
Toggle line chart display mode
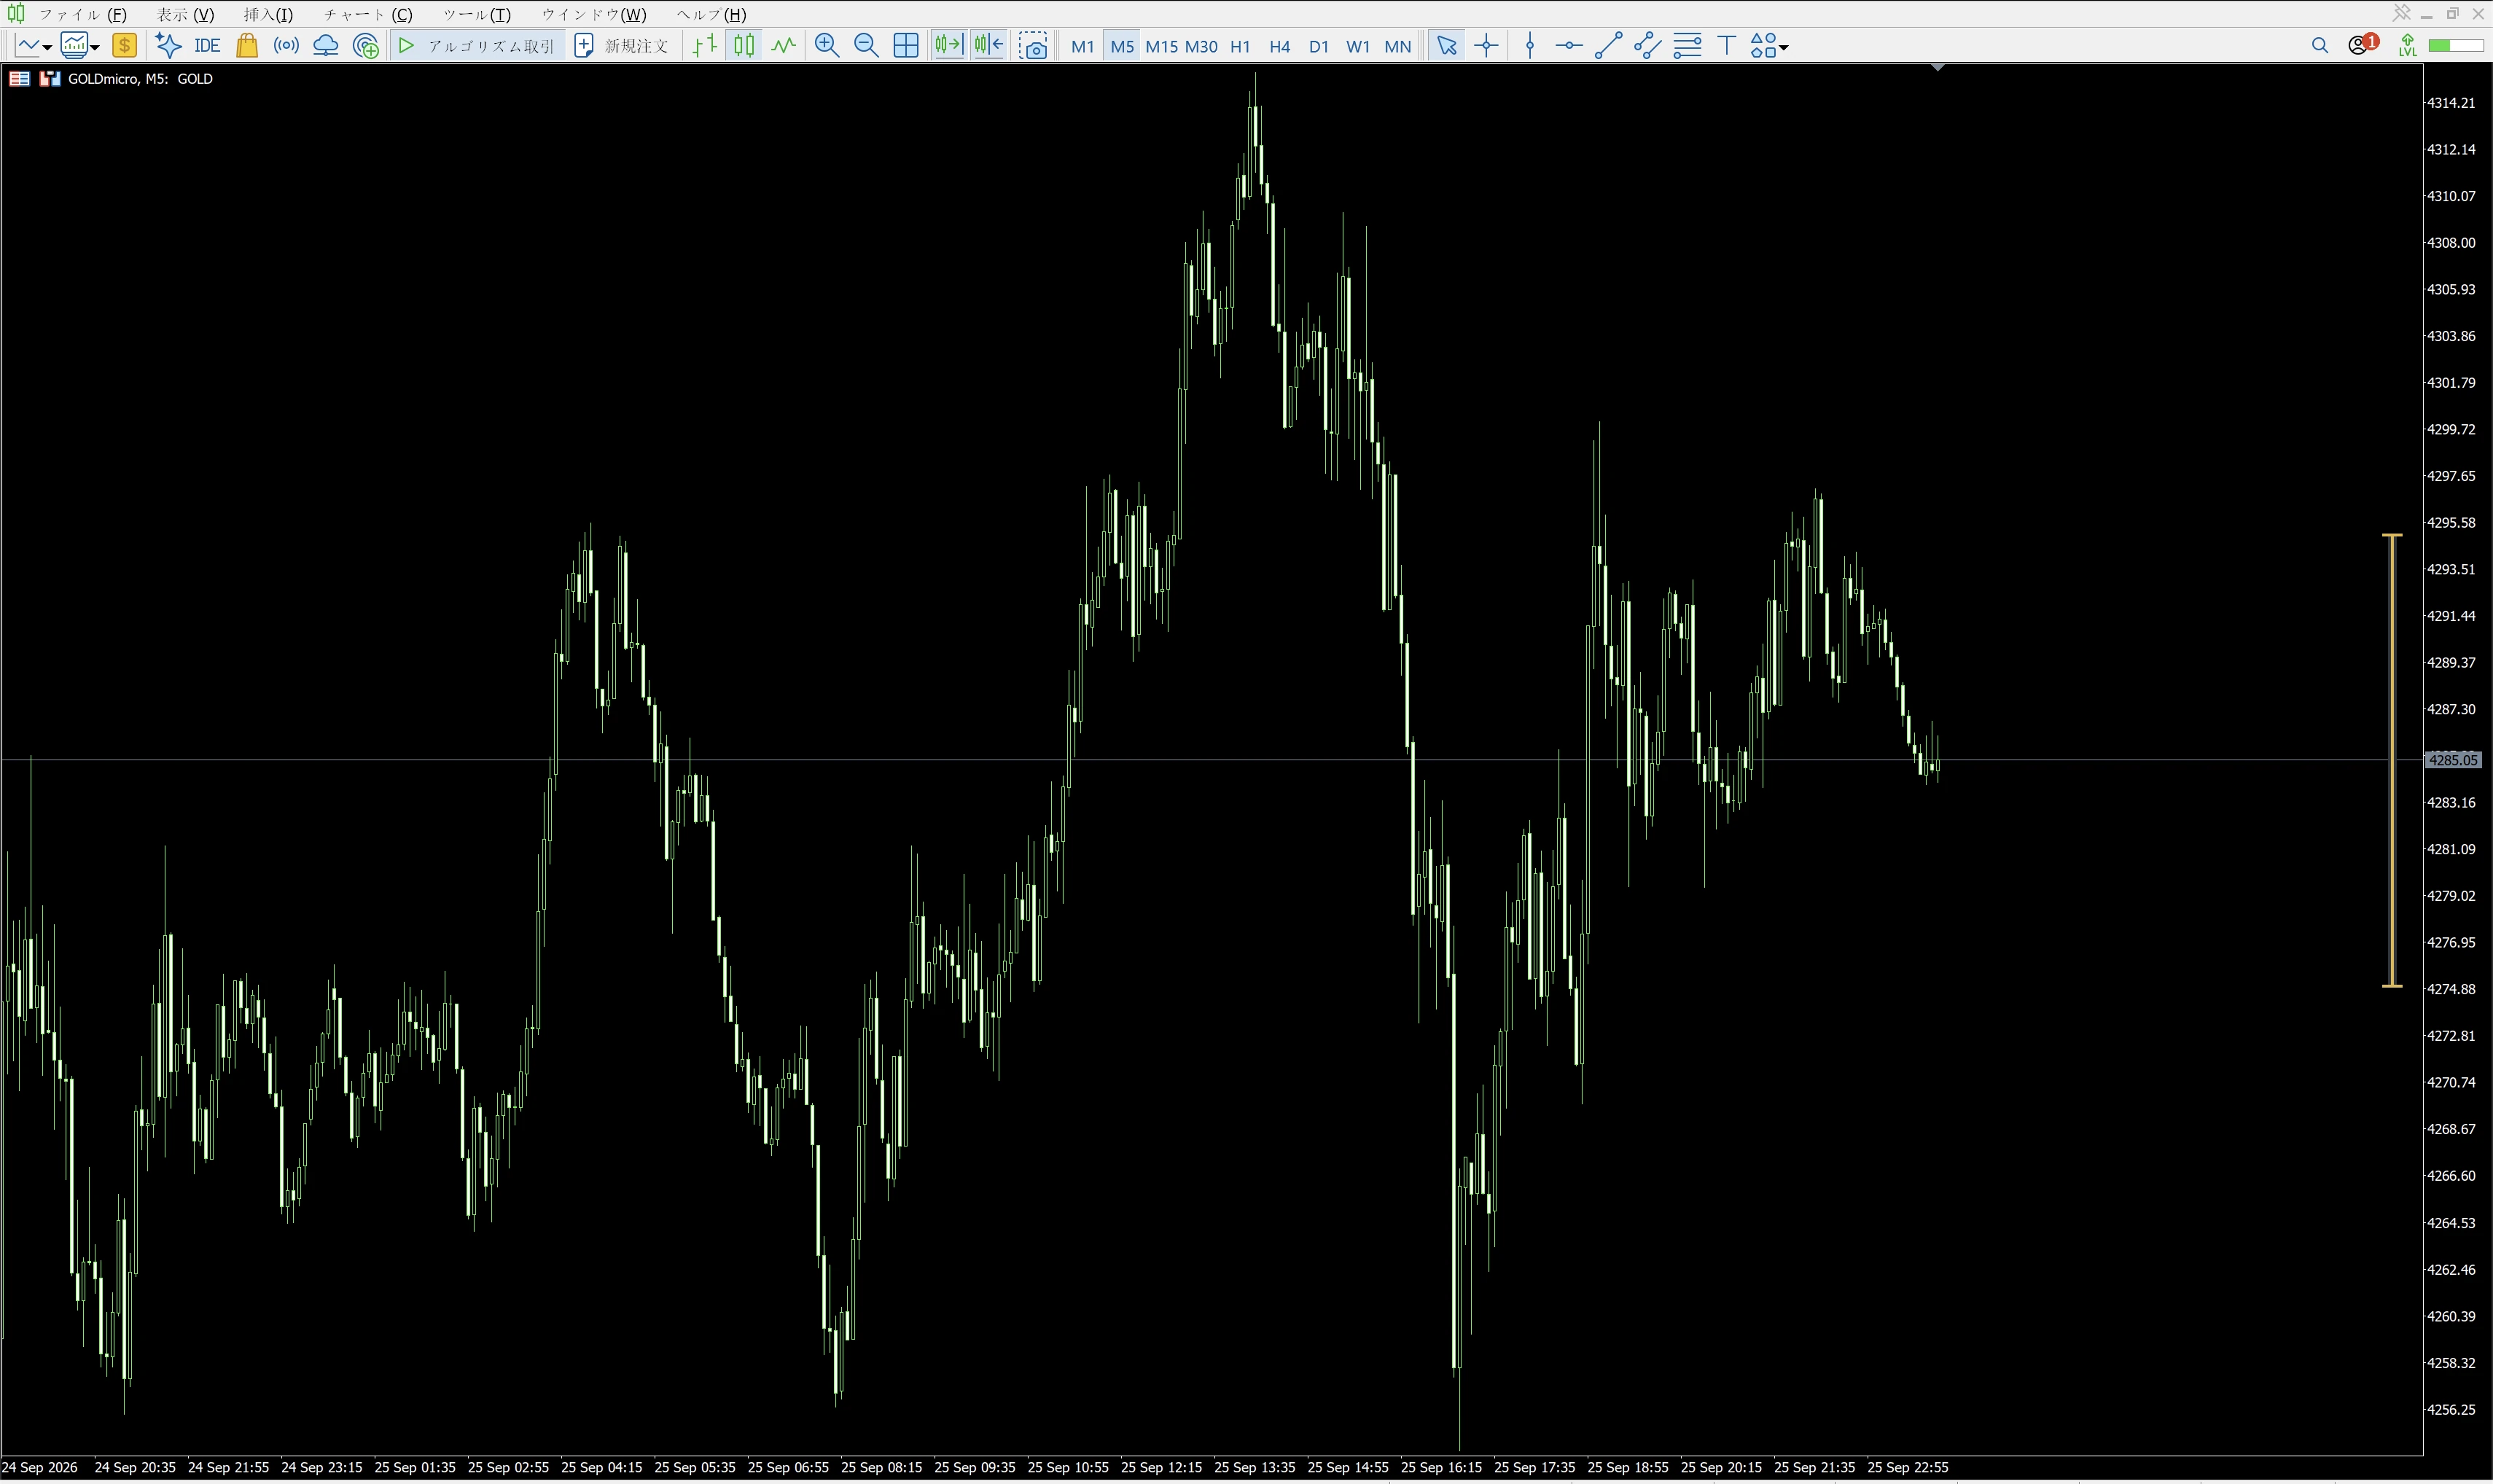tap(784, 46)
